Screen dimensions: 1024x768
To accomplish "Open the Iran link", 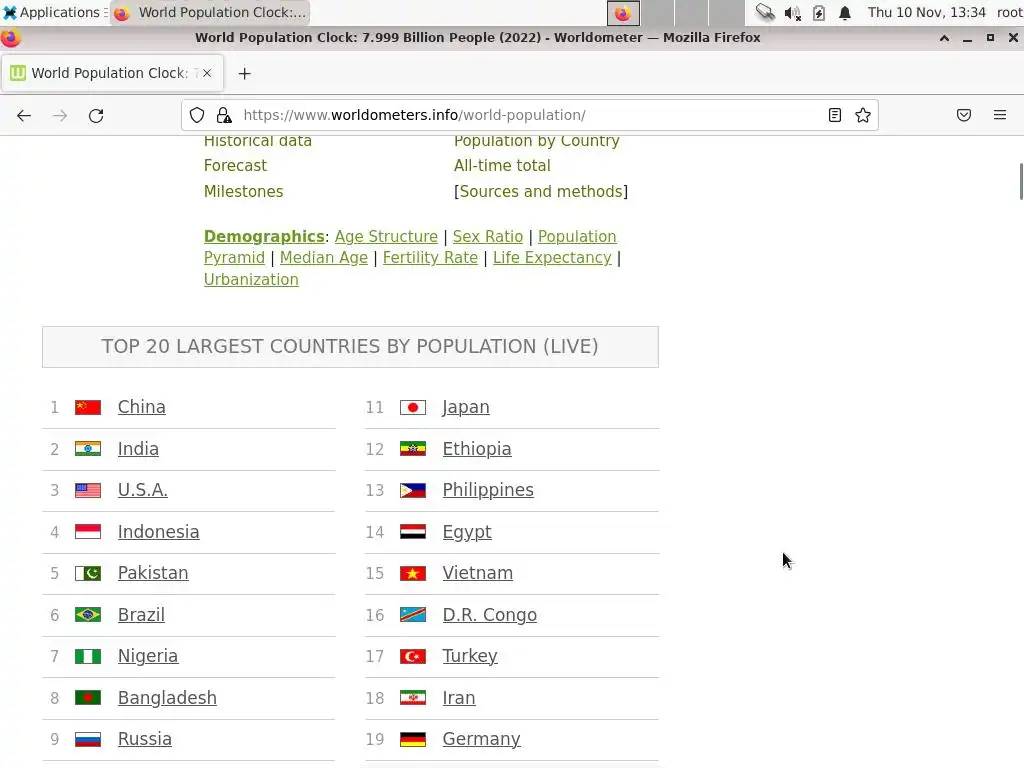I will (x=459, y=697).
